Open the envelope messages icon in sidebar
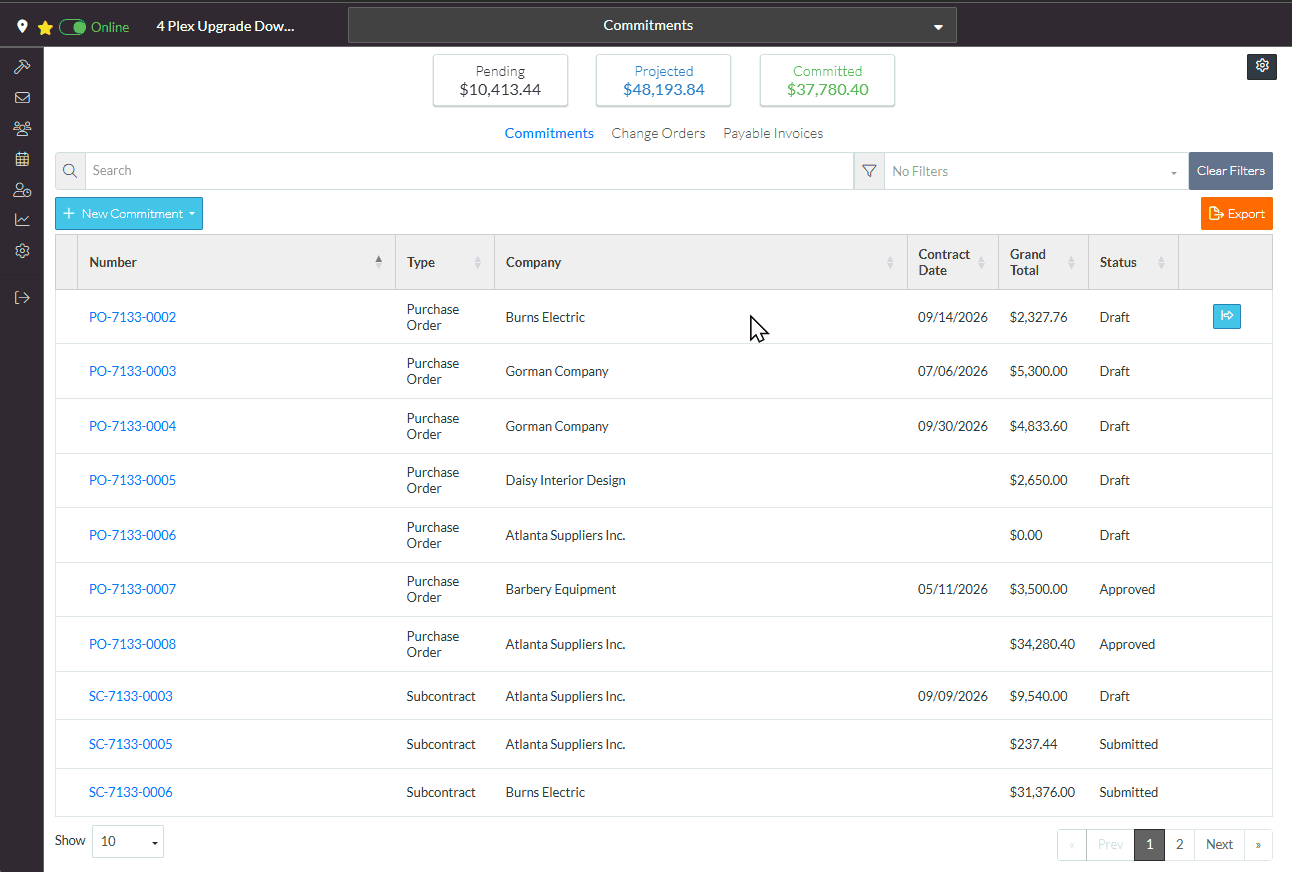 (x=22, y=98)
